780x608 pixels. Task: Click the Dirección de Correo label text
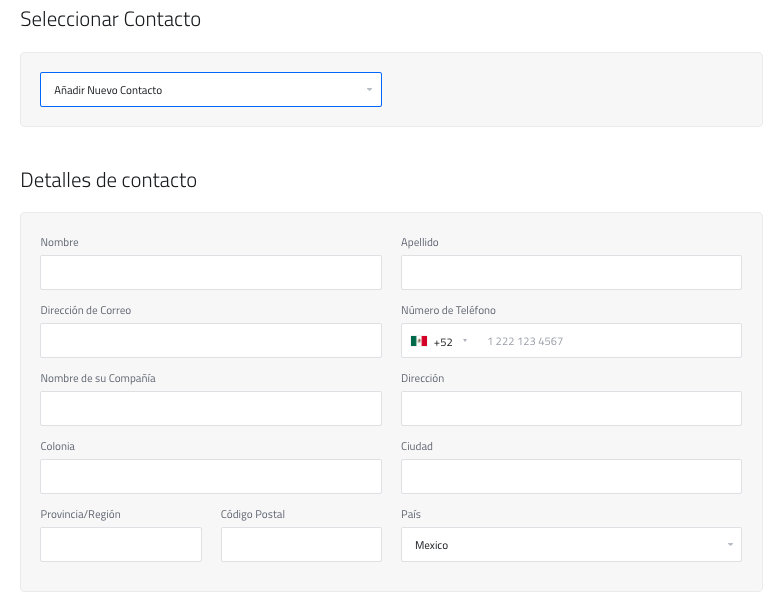86,310
